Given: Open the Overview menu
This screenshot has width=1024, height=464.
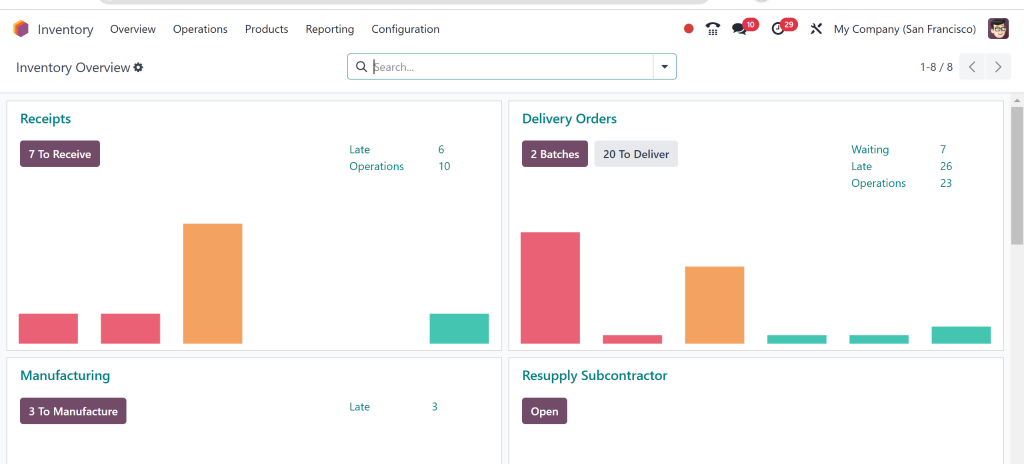Looking at the screenshot, I should point(133,29).
